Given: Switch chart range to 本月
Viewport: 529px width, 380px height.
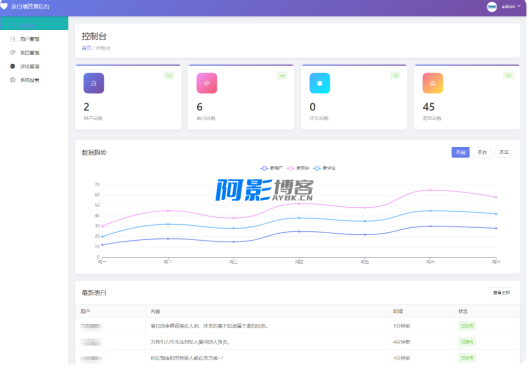Looking at the screenshot, I should point(482,152).
